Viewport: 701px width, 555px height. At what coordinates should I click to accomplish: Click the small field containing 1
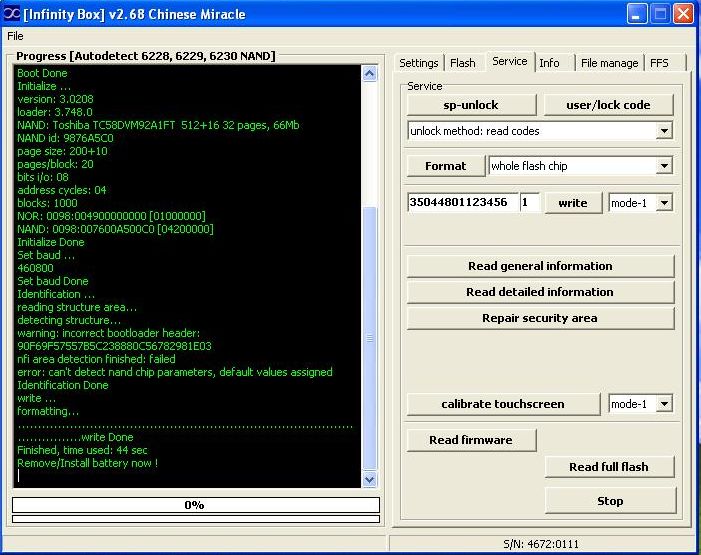coord(529,202)
